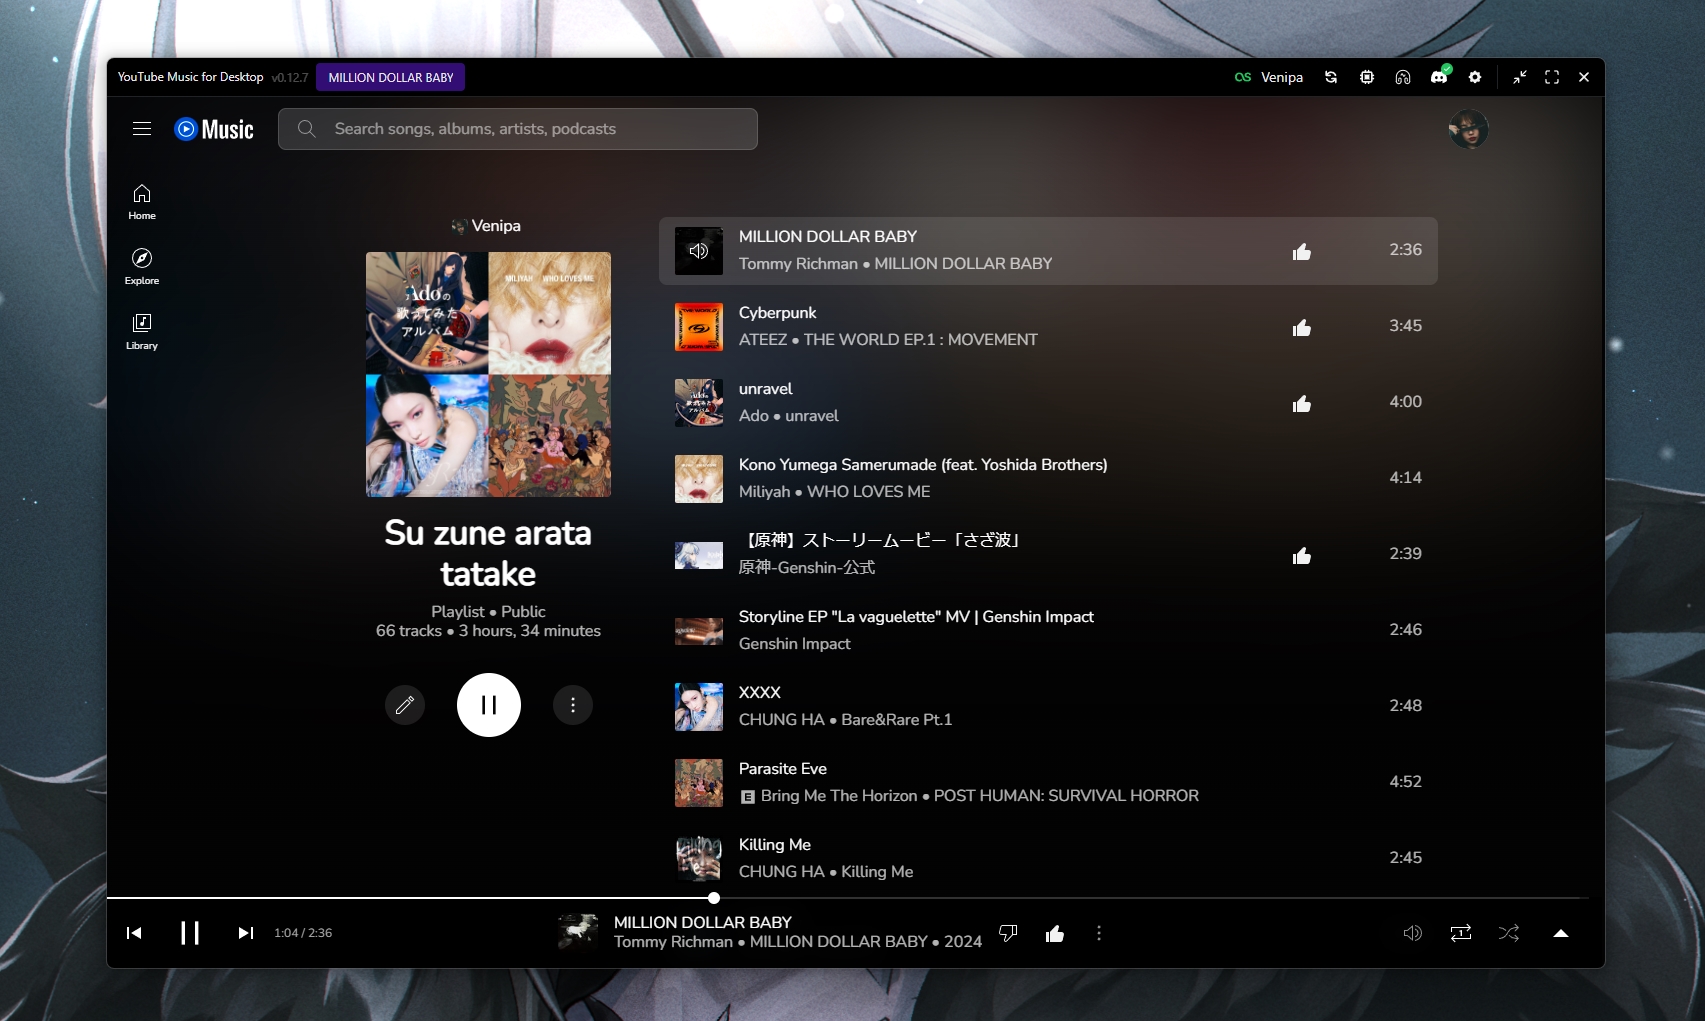This screenshot has width=1705, height=1021.
Task: Open the hamburger navigation menu
Action: pos(141,128)
